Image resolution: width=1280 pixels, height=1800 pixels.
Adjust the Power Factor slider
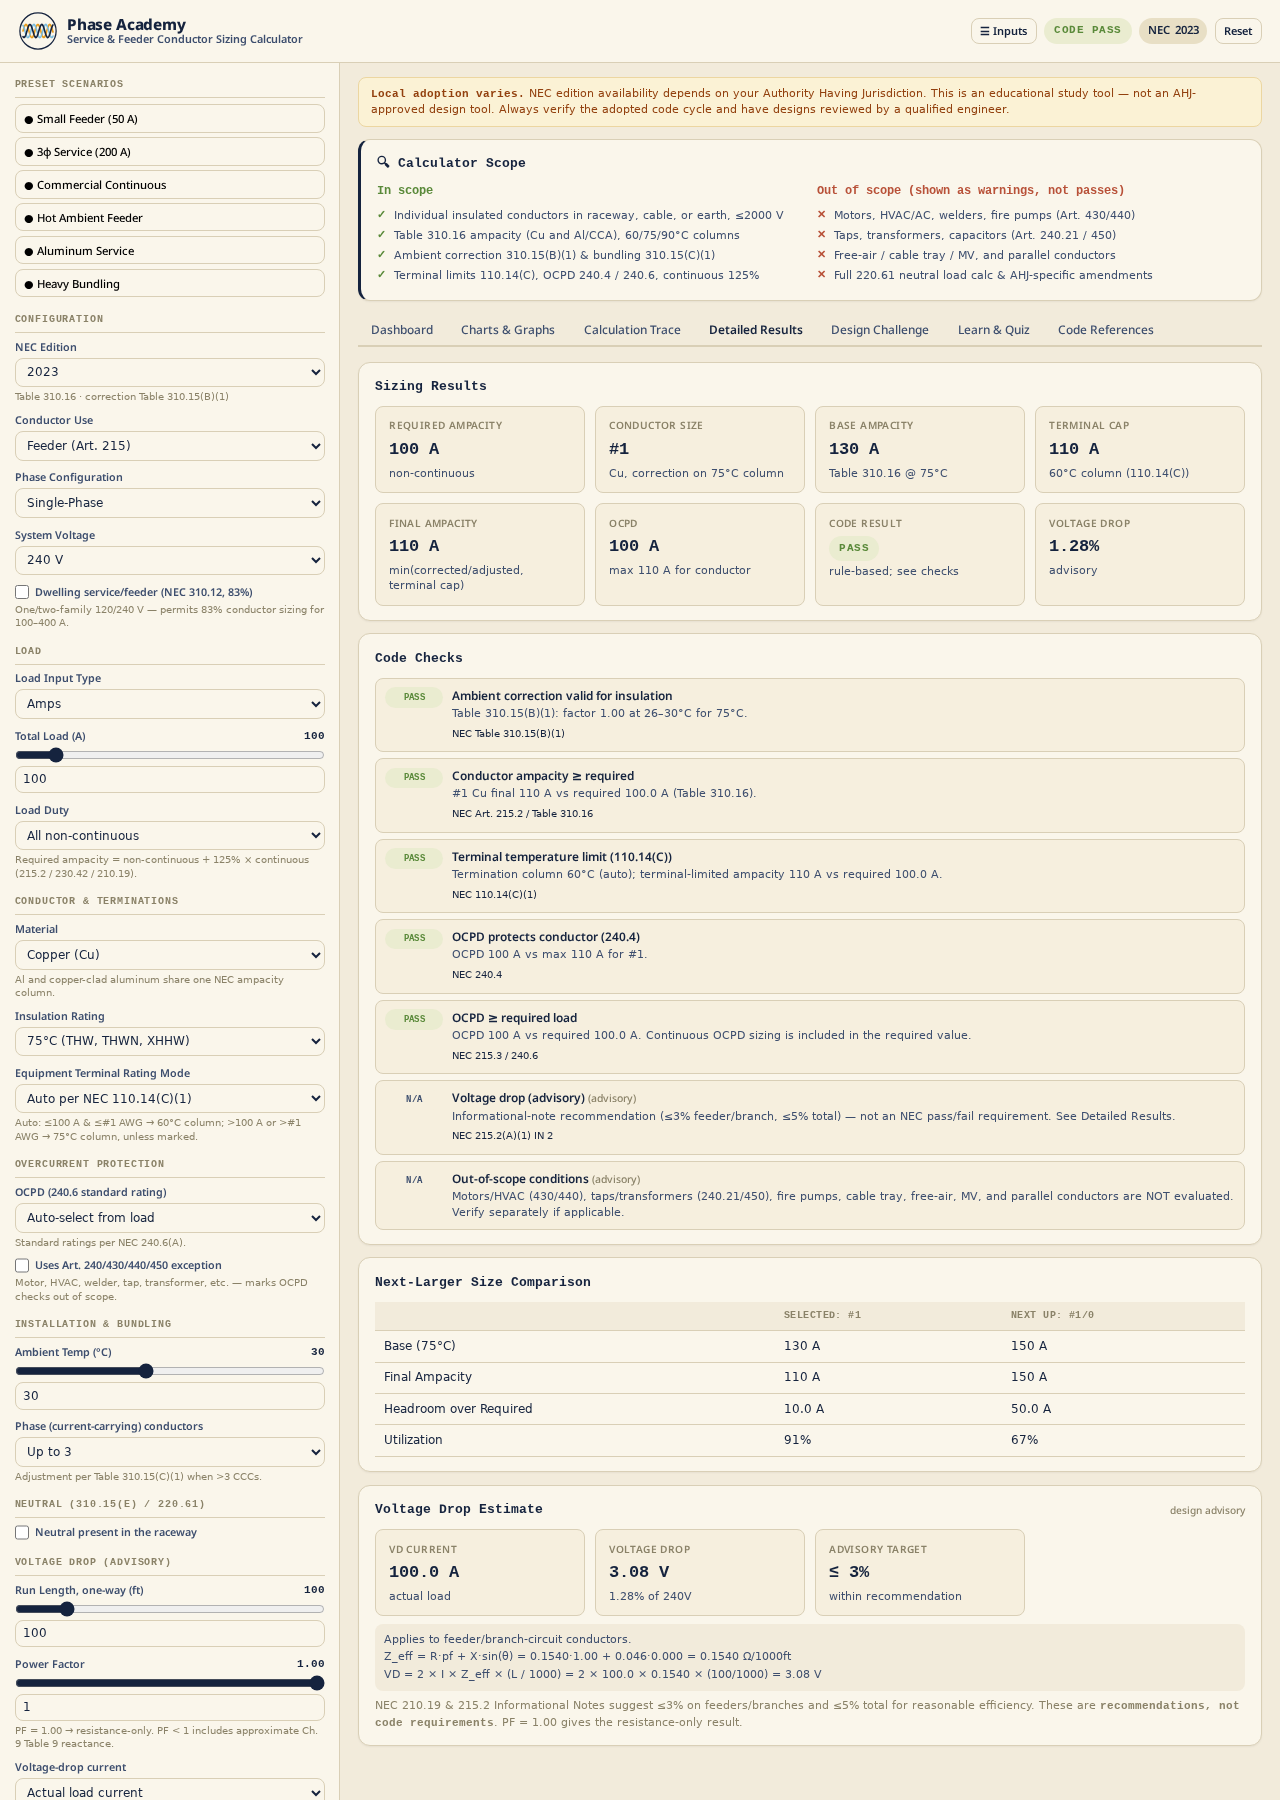click(x=170, y=1683)
